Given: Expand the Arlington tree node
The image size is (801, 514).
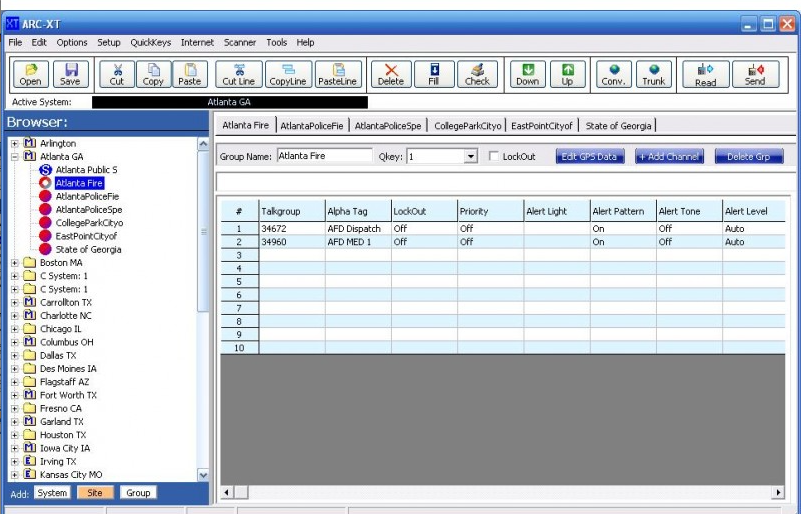Looking at the screenshot, I should [15, 144].
